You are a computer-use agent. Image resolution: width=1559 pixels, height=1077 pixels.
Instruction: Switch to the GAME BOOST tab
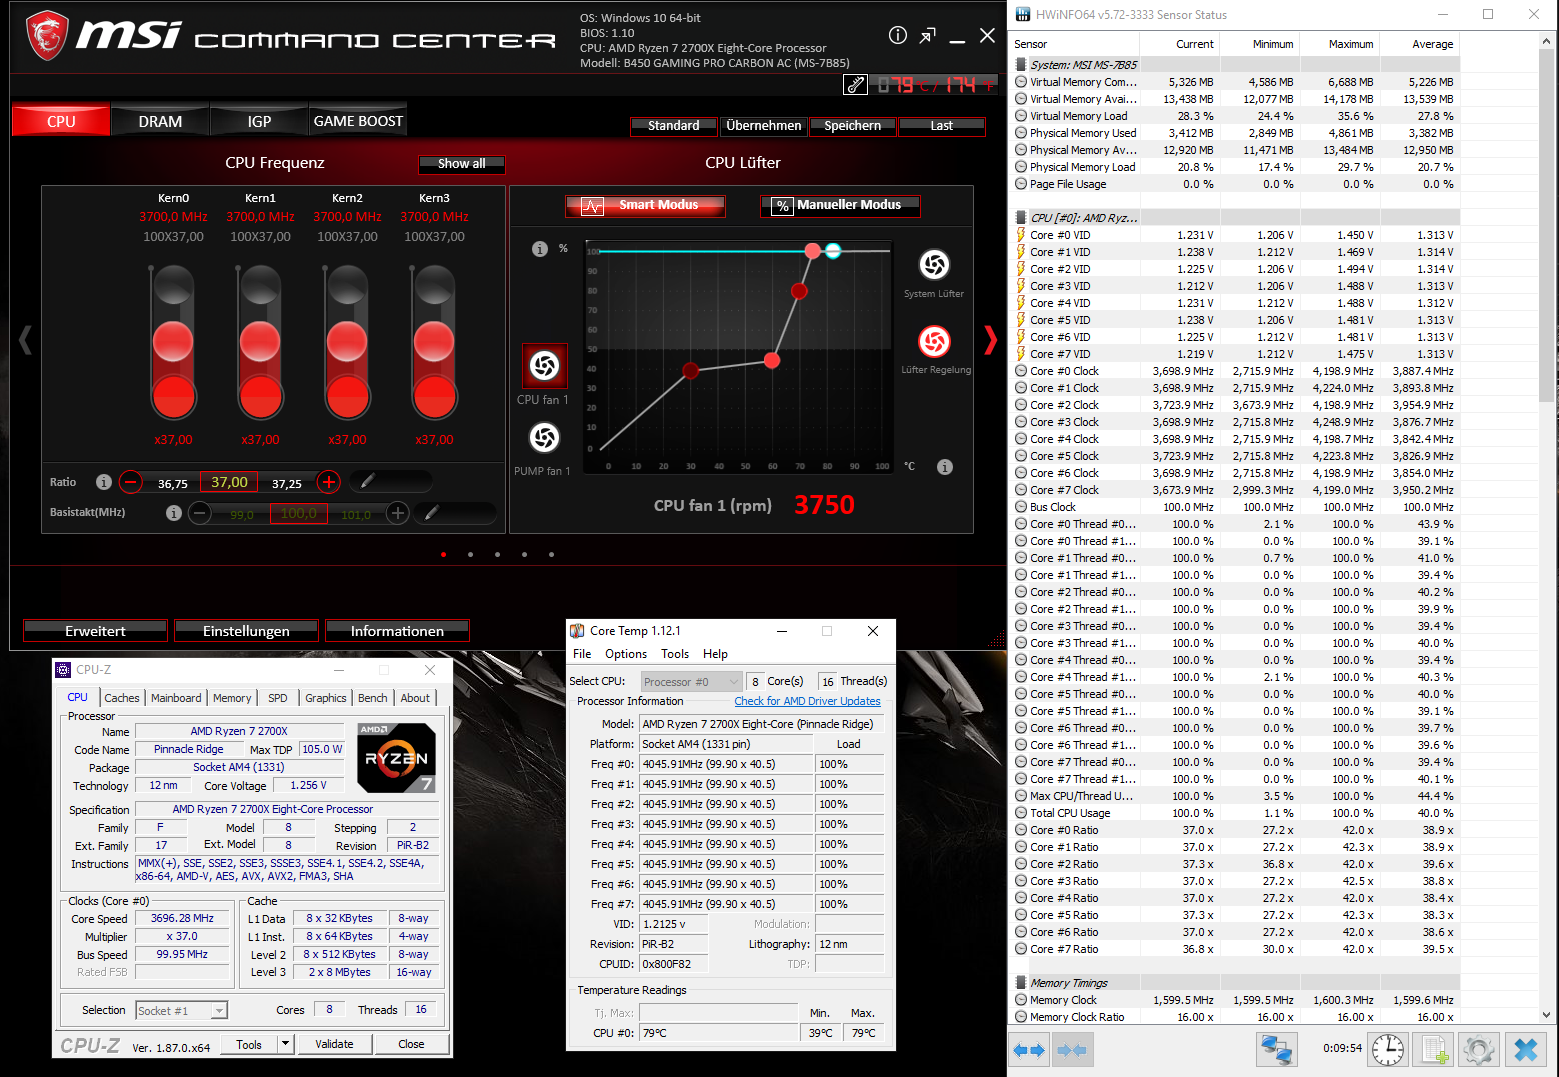(358, 121)
